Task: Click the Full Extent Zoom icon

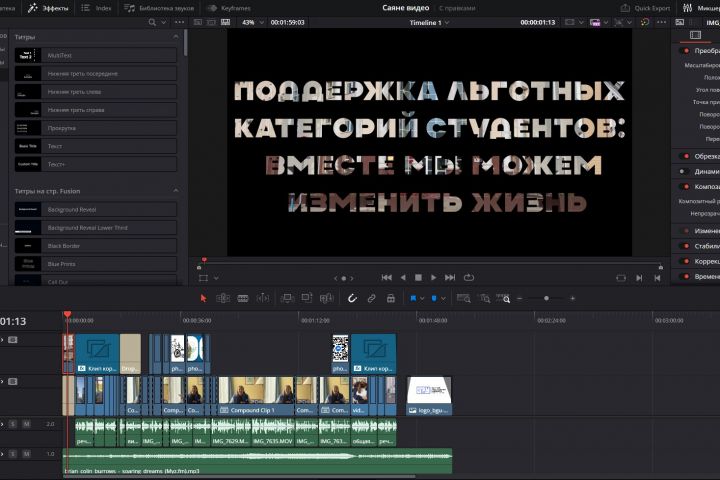Action: point(463,299)
